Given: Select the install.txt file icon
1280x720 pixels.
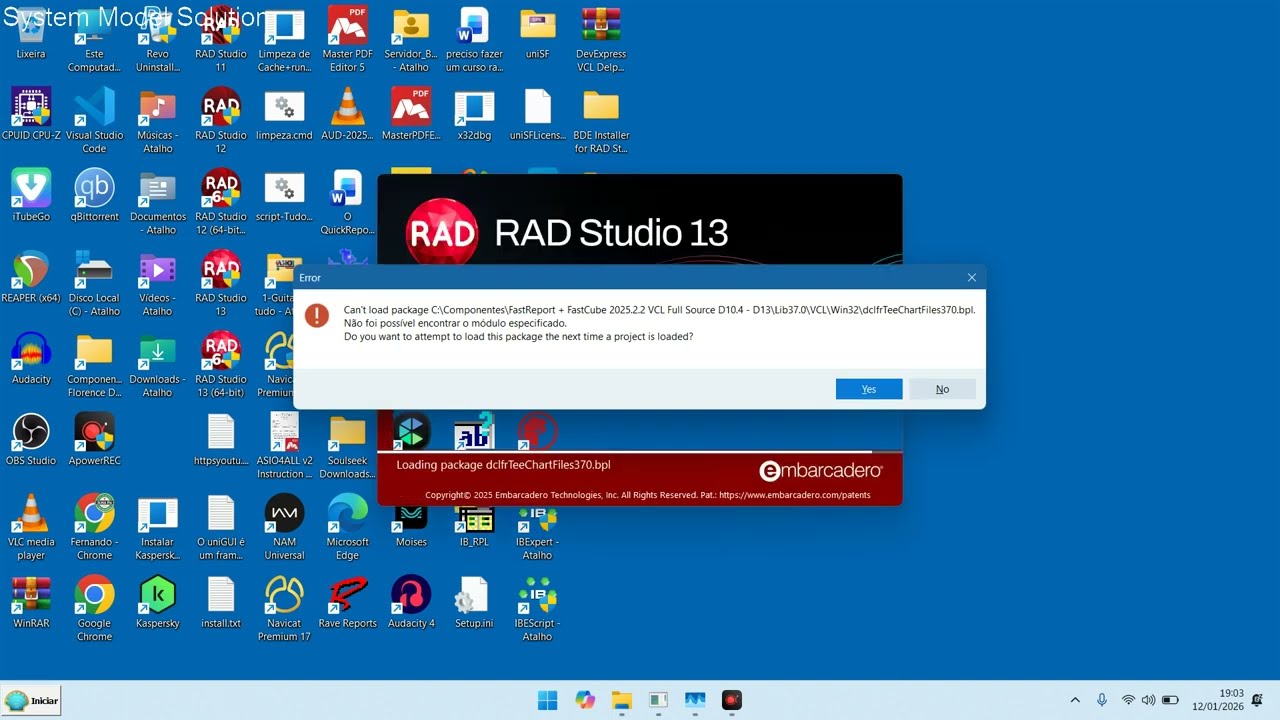Looking at the screenshot, I should click(x=220, y=601).
